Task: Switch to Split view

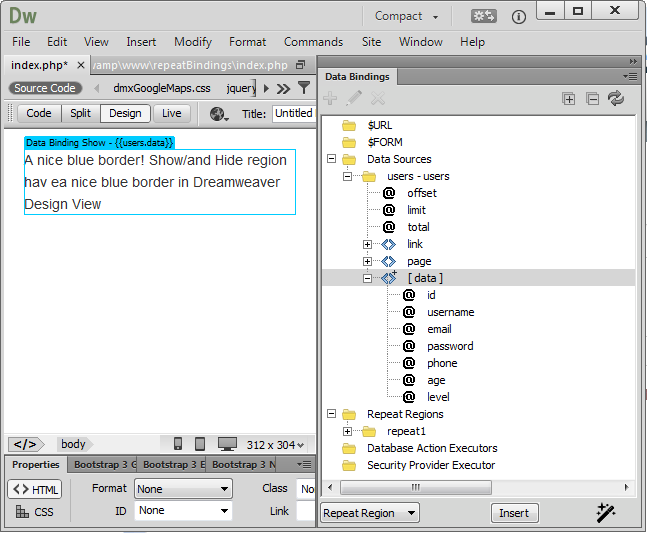Action: tap(80, 113)
